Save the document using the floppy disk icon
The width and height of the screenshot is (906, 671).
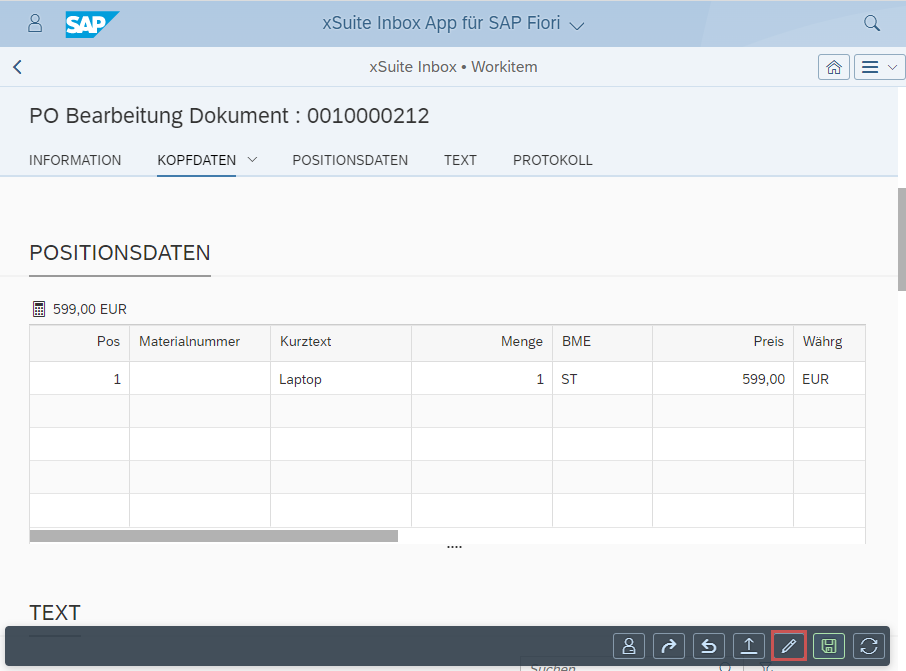pyautogui.click(x=829, y=645)
